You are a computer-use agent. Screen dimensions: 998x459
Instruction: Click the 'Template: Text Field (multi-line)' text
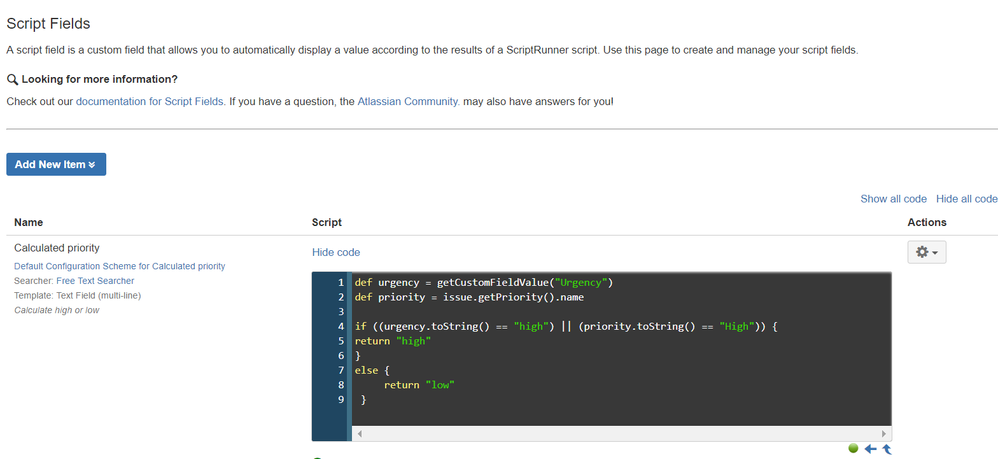pyautogui.click(x=78, y=295)
